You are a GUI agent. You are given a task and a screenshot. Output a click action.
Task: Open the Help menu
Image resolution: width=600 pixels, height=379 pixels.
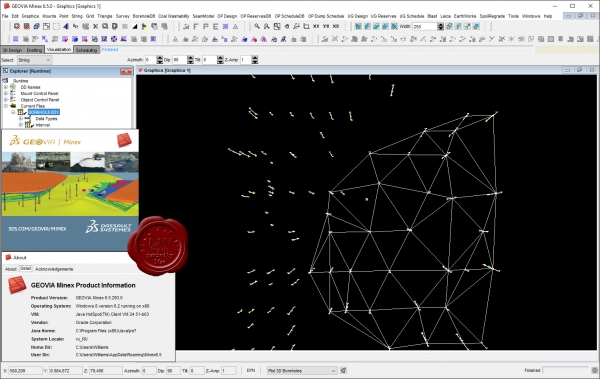click(x=548, y=16)
